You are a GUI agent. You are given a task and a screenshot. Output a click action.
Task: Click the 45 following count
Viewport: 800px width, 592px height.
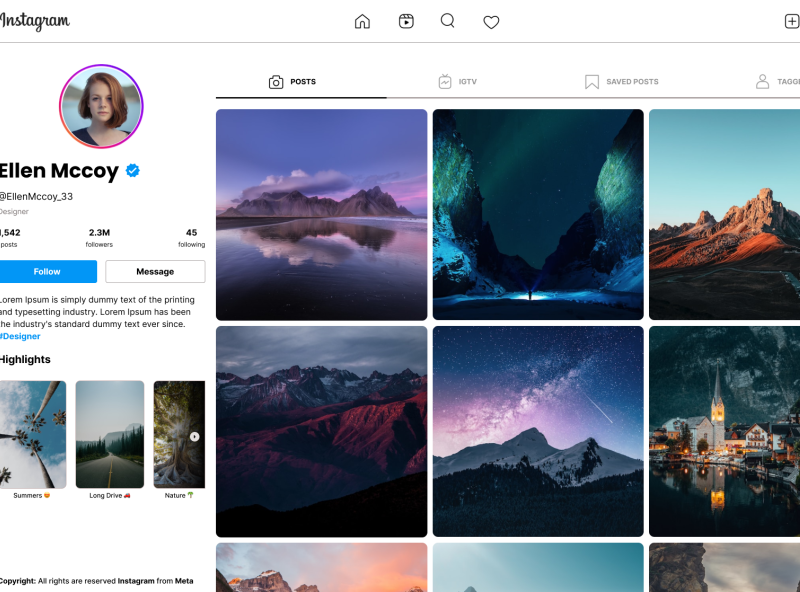coord(191,238)
